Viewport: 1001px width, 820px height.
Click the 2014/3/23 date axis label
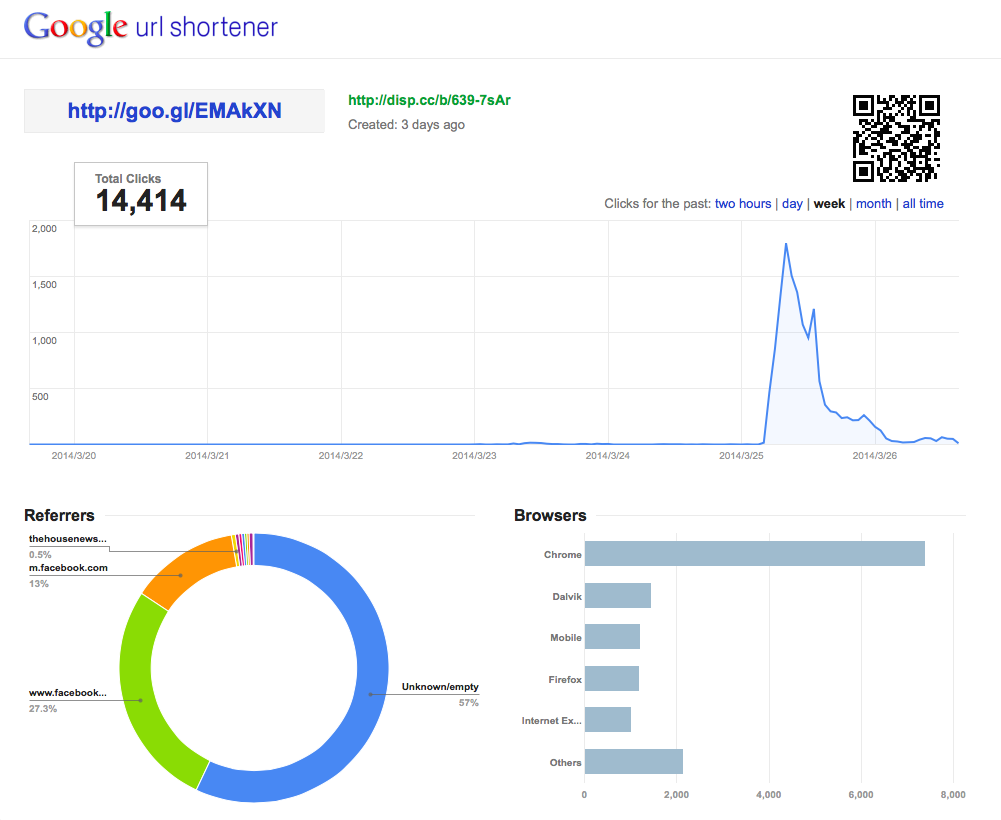point(474,455)
